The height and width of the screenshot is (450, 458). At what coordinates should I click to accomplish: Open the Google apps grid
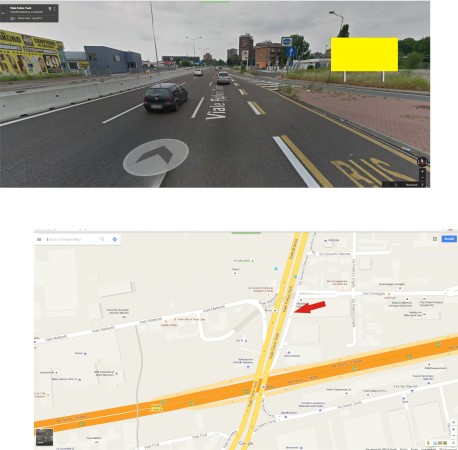click(435, 239)
